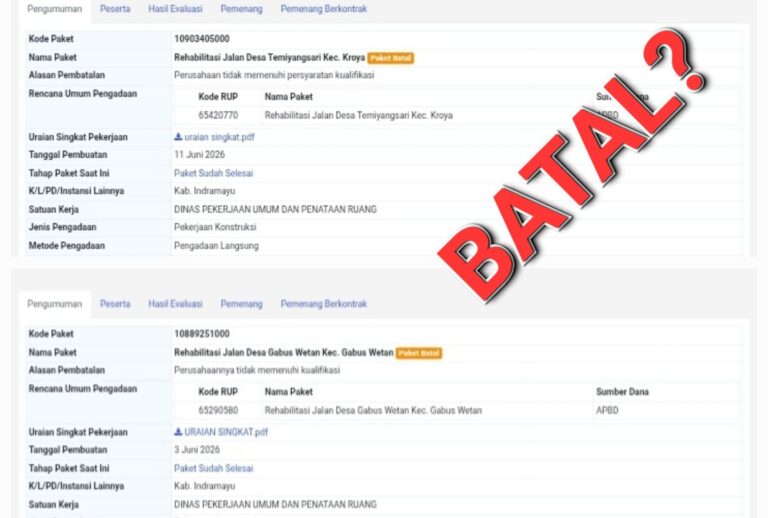
Task: Click Paket Sudah Selesai link for Gabus Wetan
Action: pyautogui.click(x=214, y=469)
